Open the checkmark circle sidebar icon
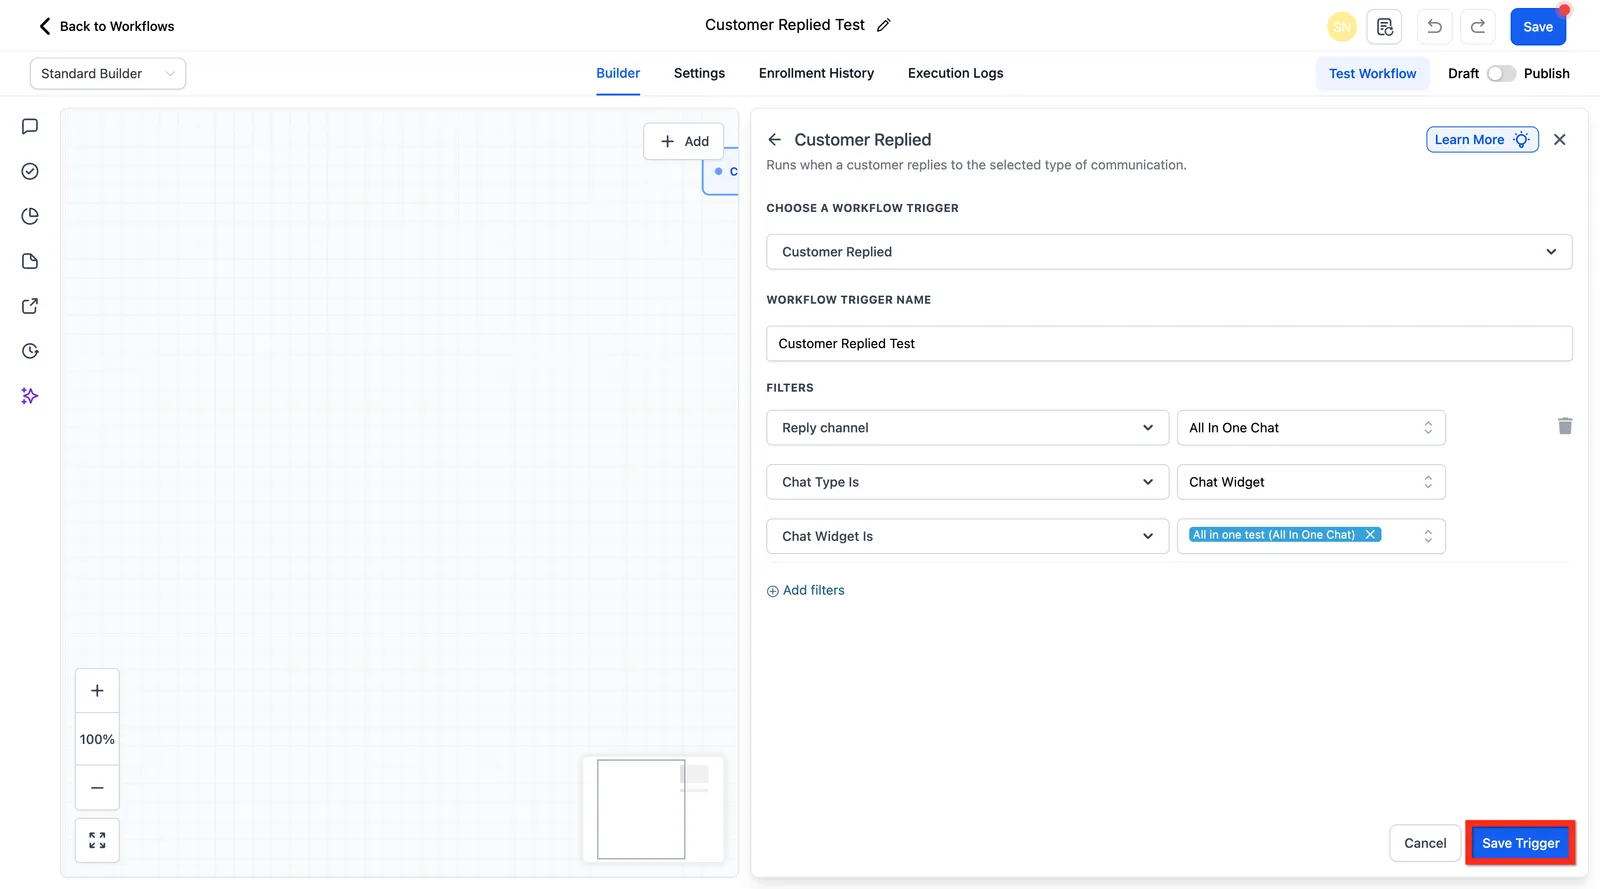Screen dimensions: 1600x889 pyautogui.click(x=30, y=171)
